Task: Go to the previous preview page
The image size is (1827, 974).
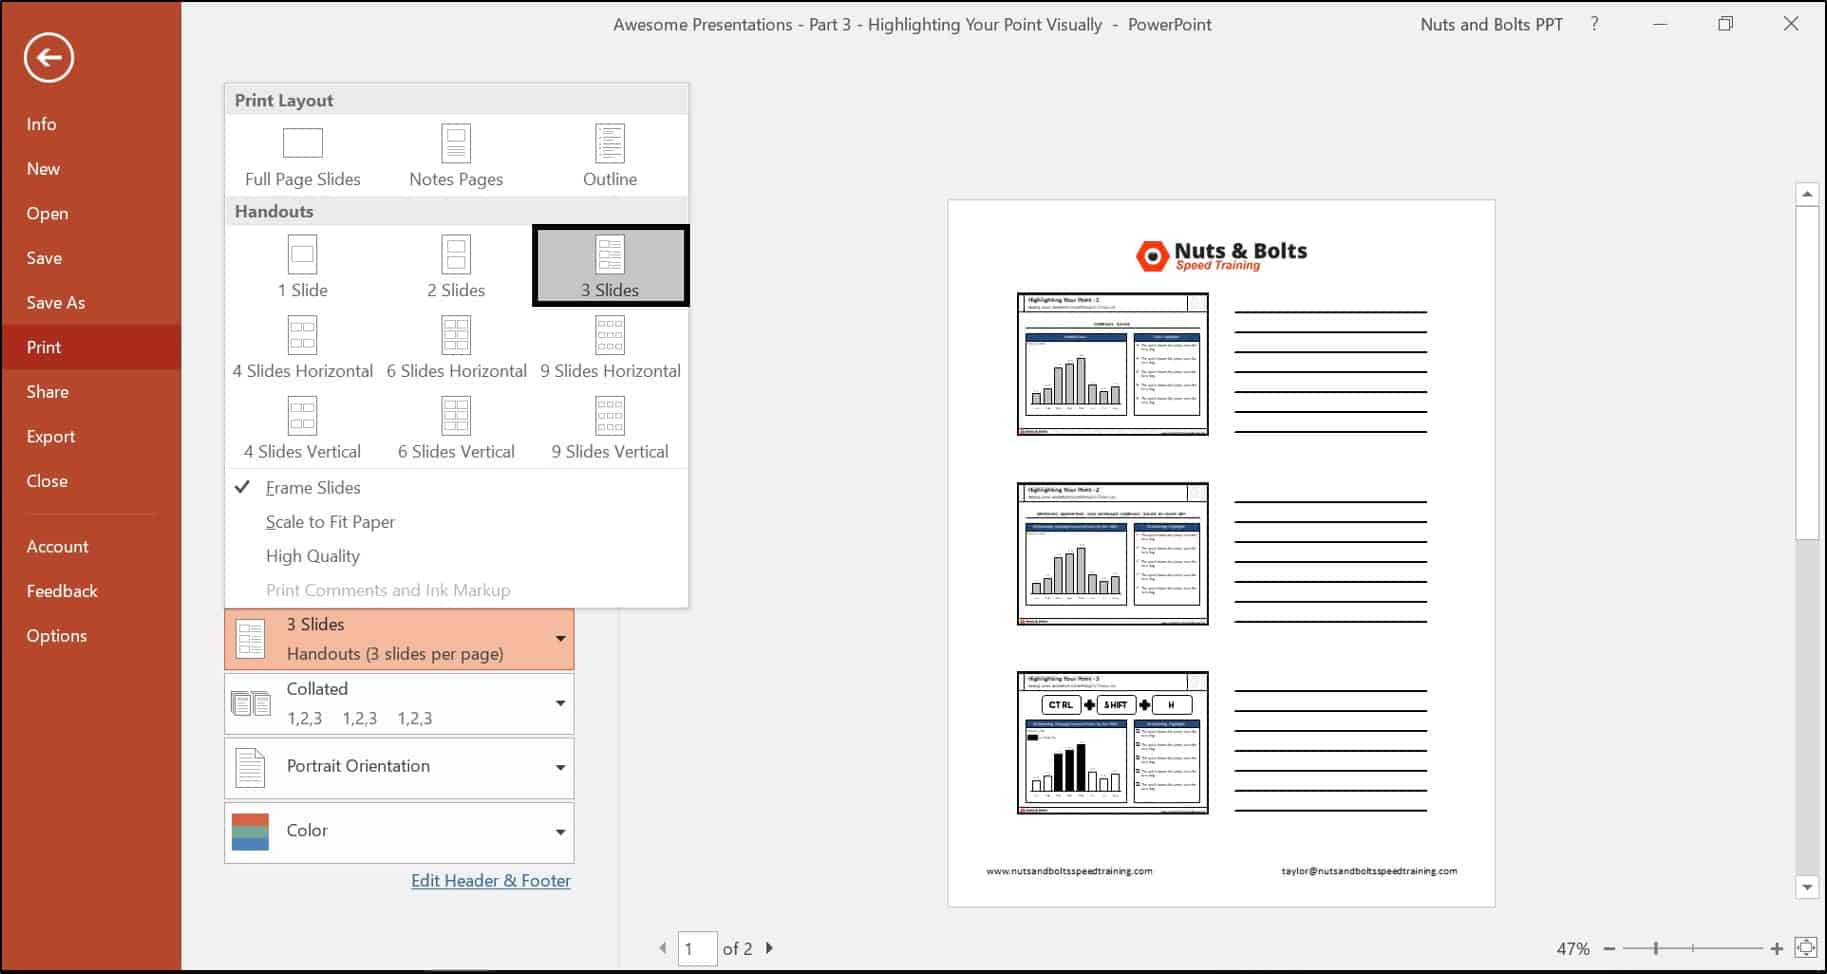Action: tap(662, 948)
